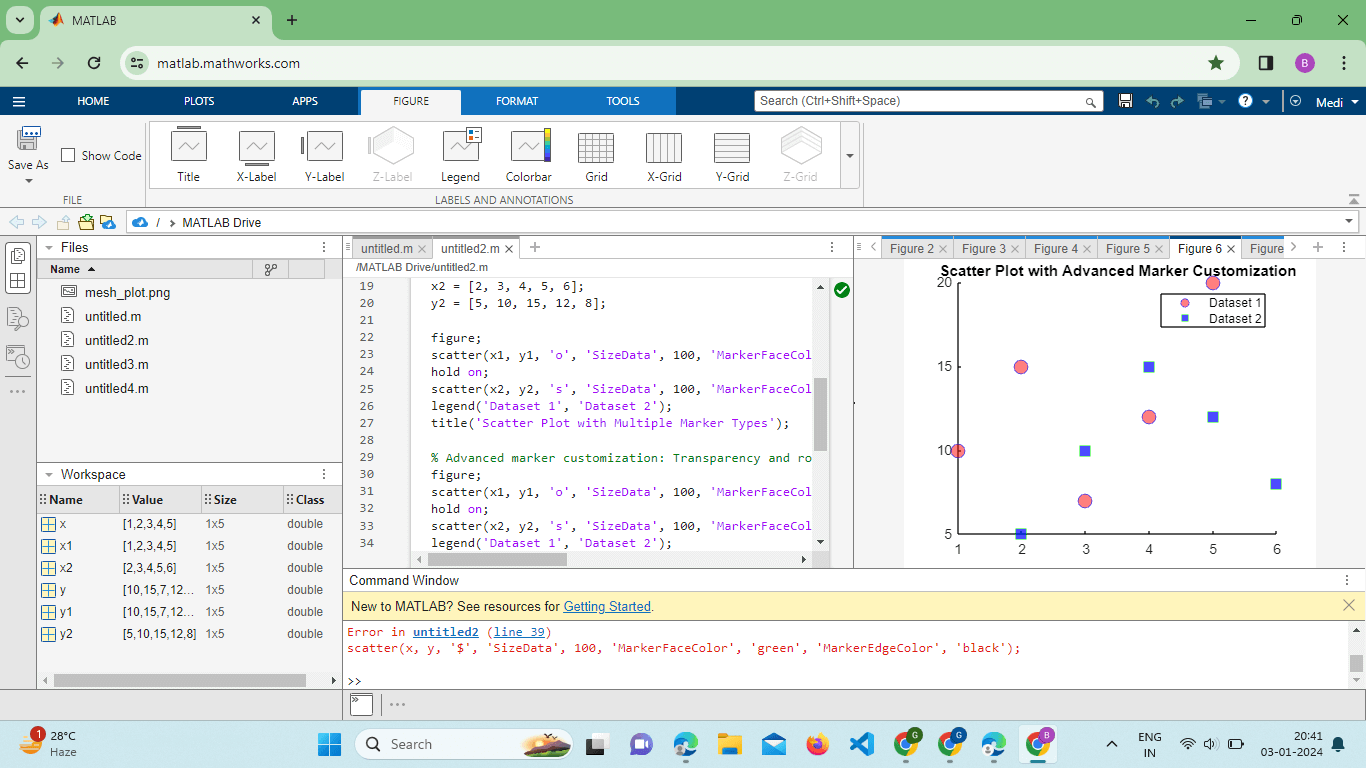
Task: Switch to the FORMAT ribbon tab
Action: (x=517, y=101)
